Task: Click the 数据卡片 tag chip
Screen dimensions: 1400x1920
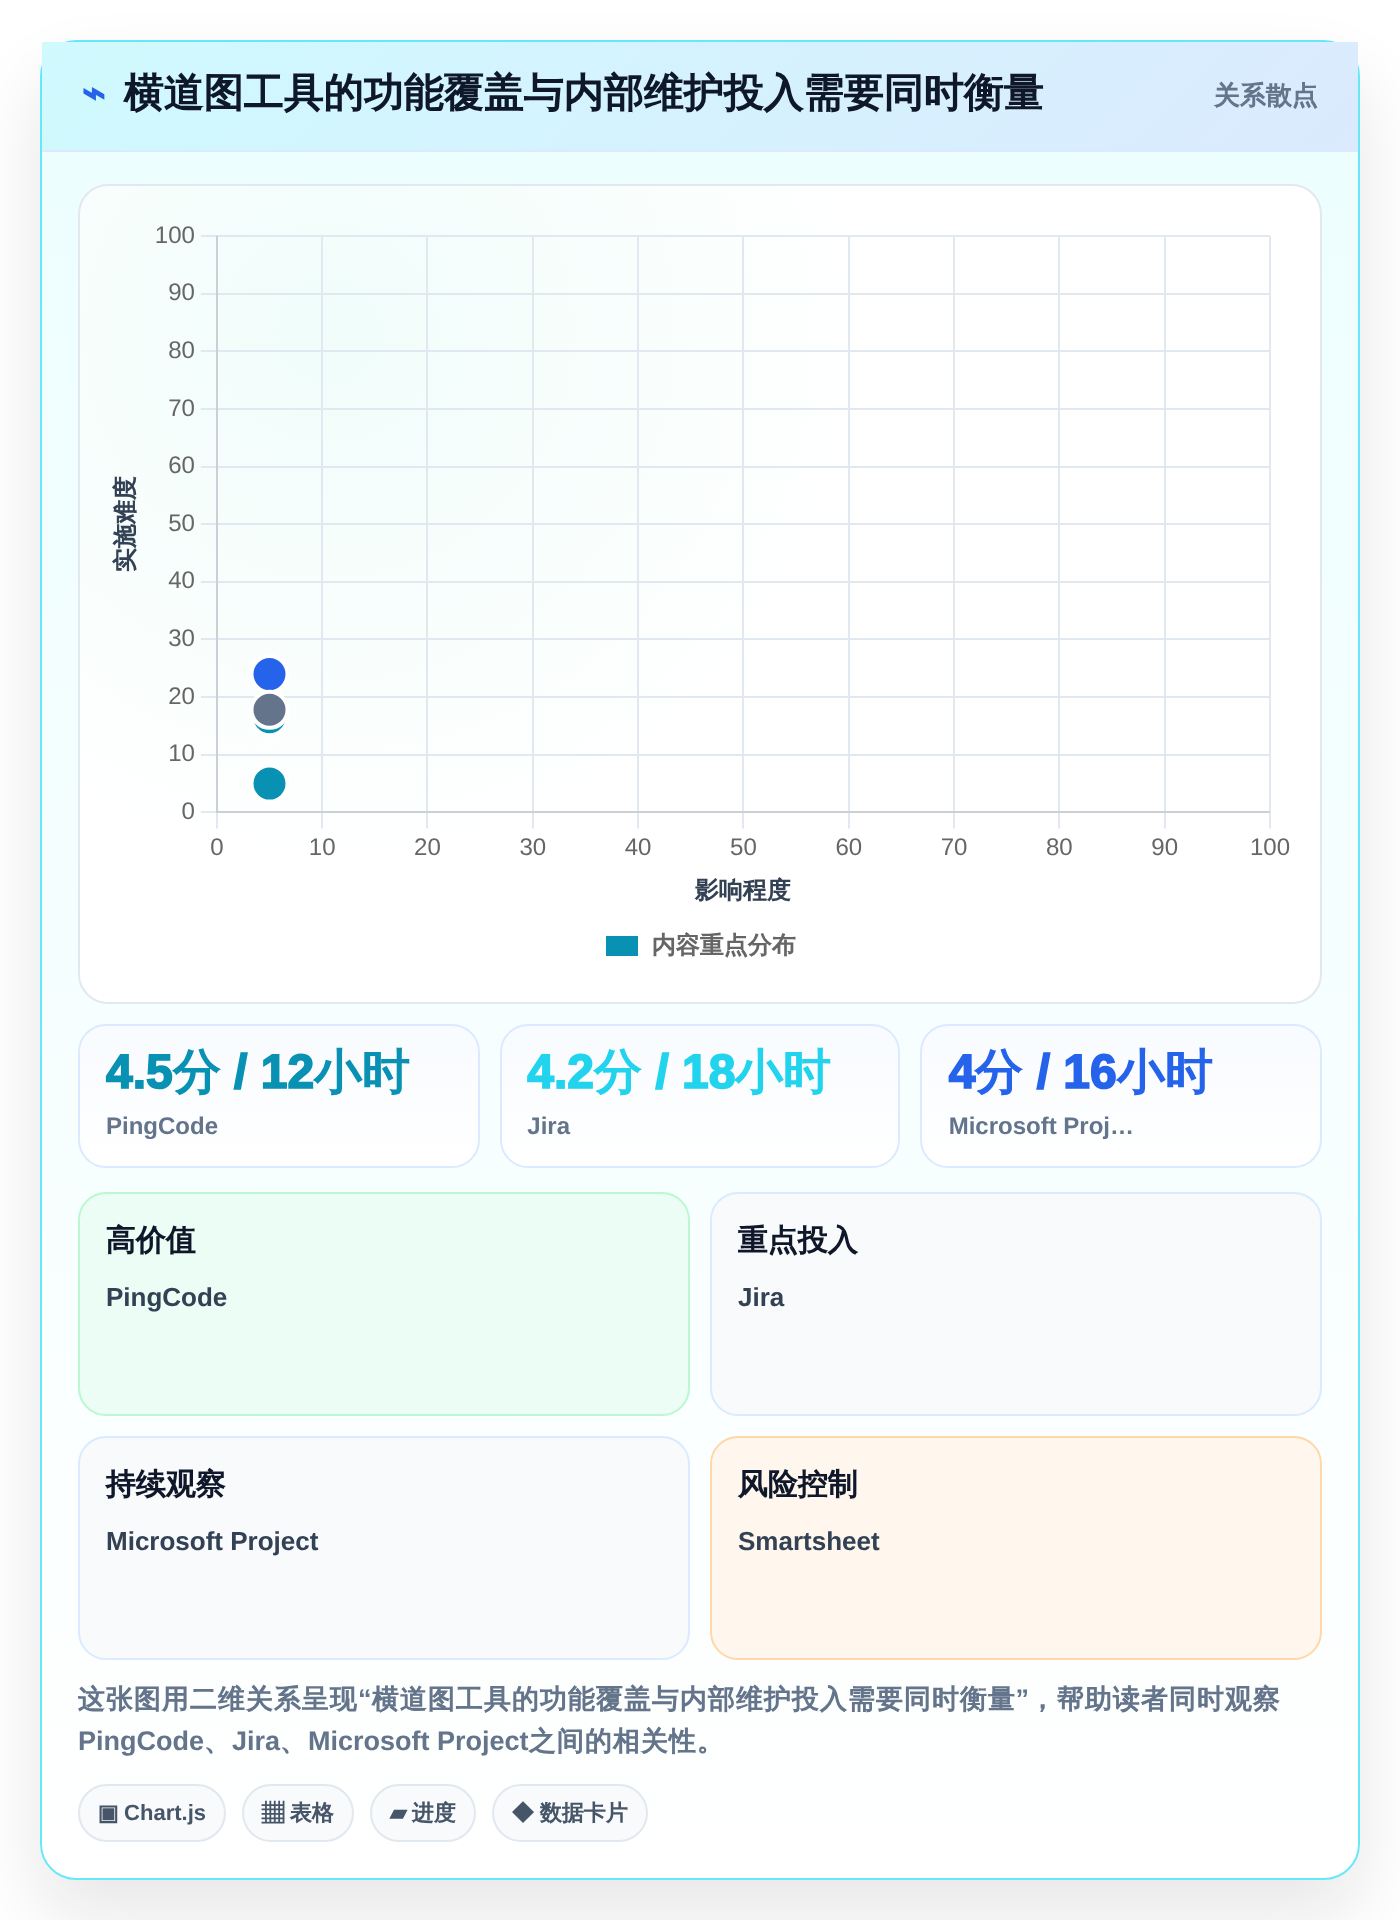Action: coord(570,1813)
